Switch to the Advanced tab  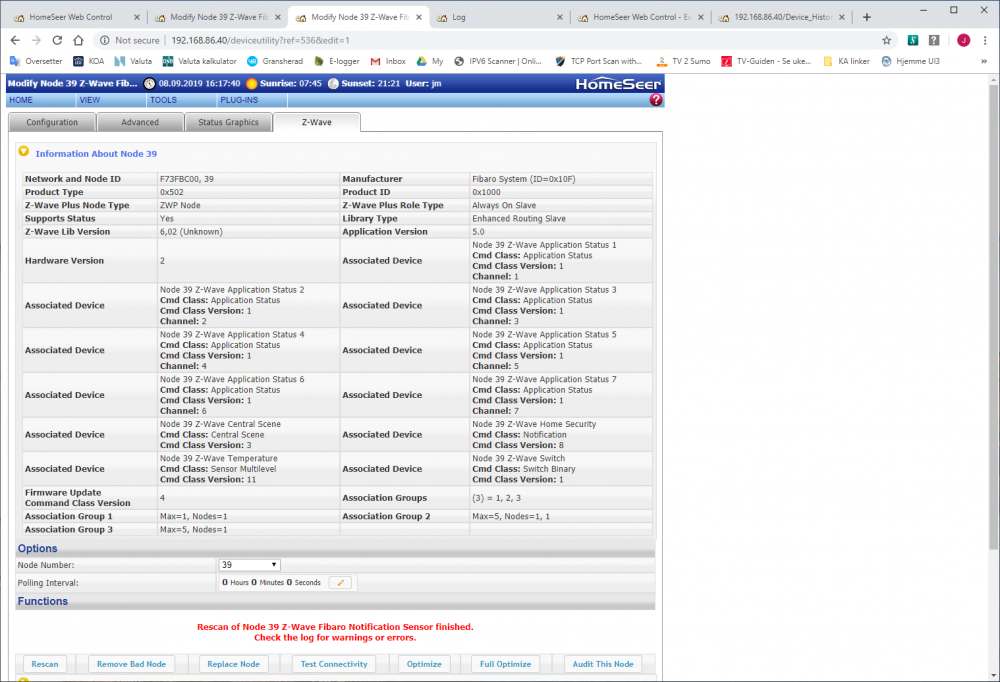tap(140, 122)
